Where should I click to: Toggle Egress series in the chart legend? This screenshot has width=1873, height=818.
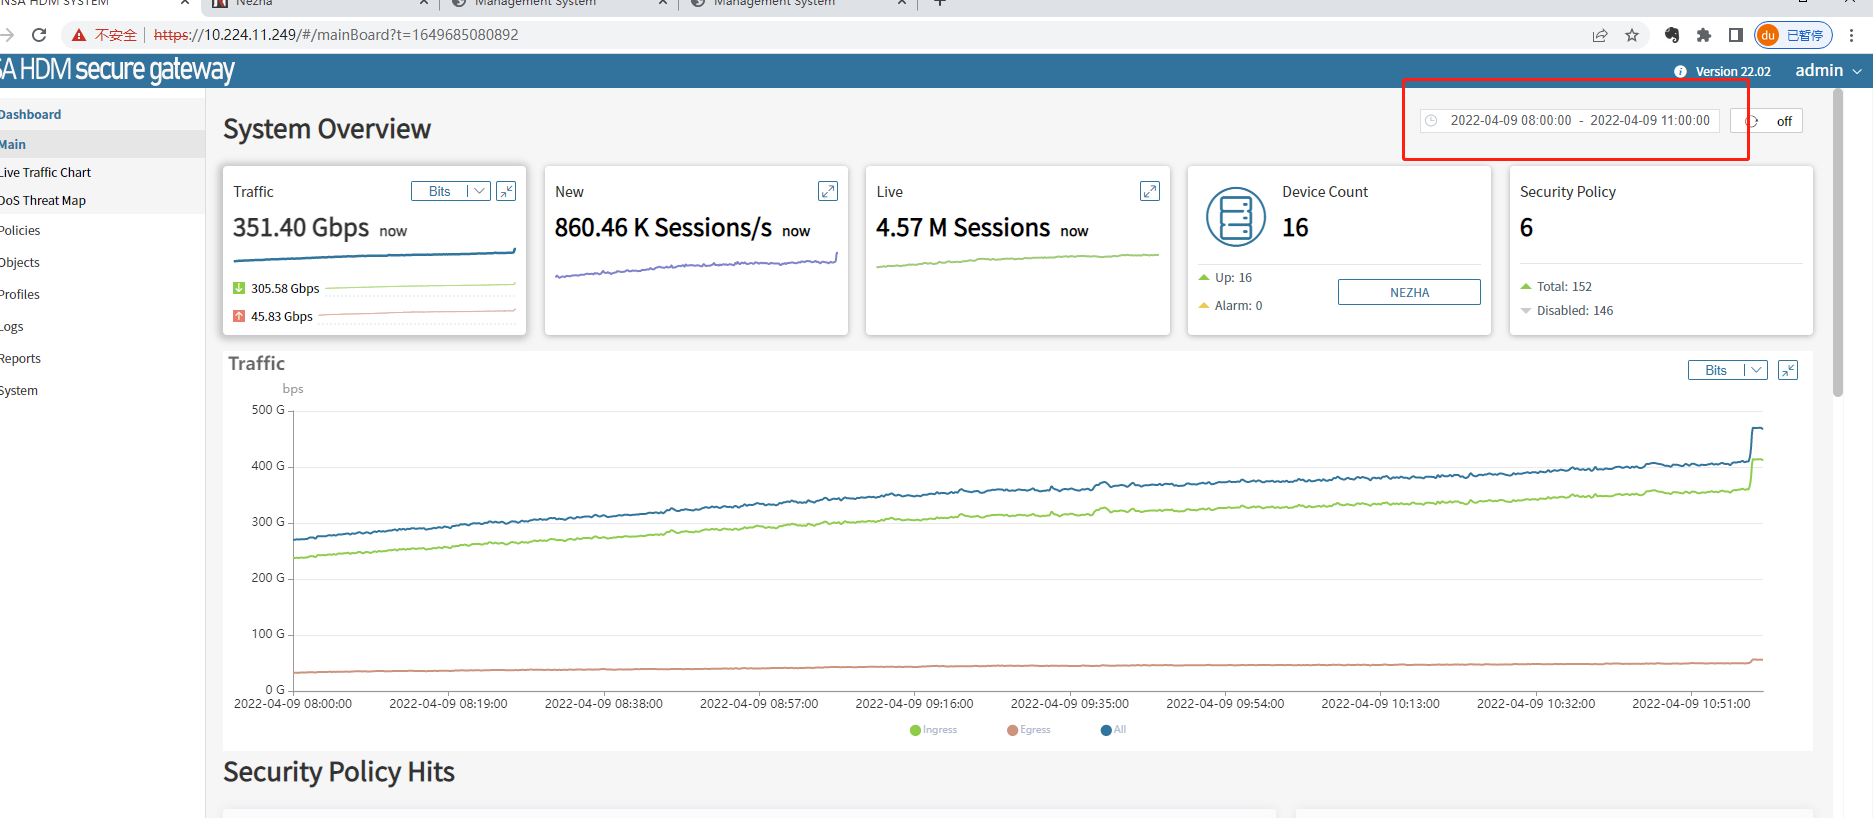pyautogui.click(x=1029, y=730)
